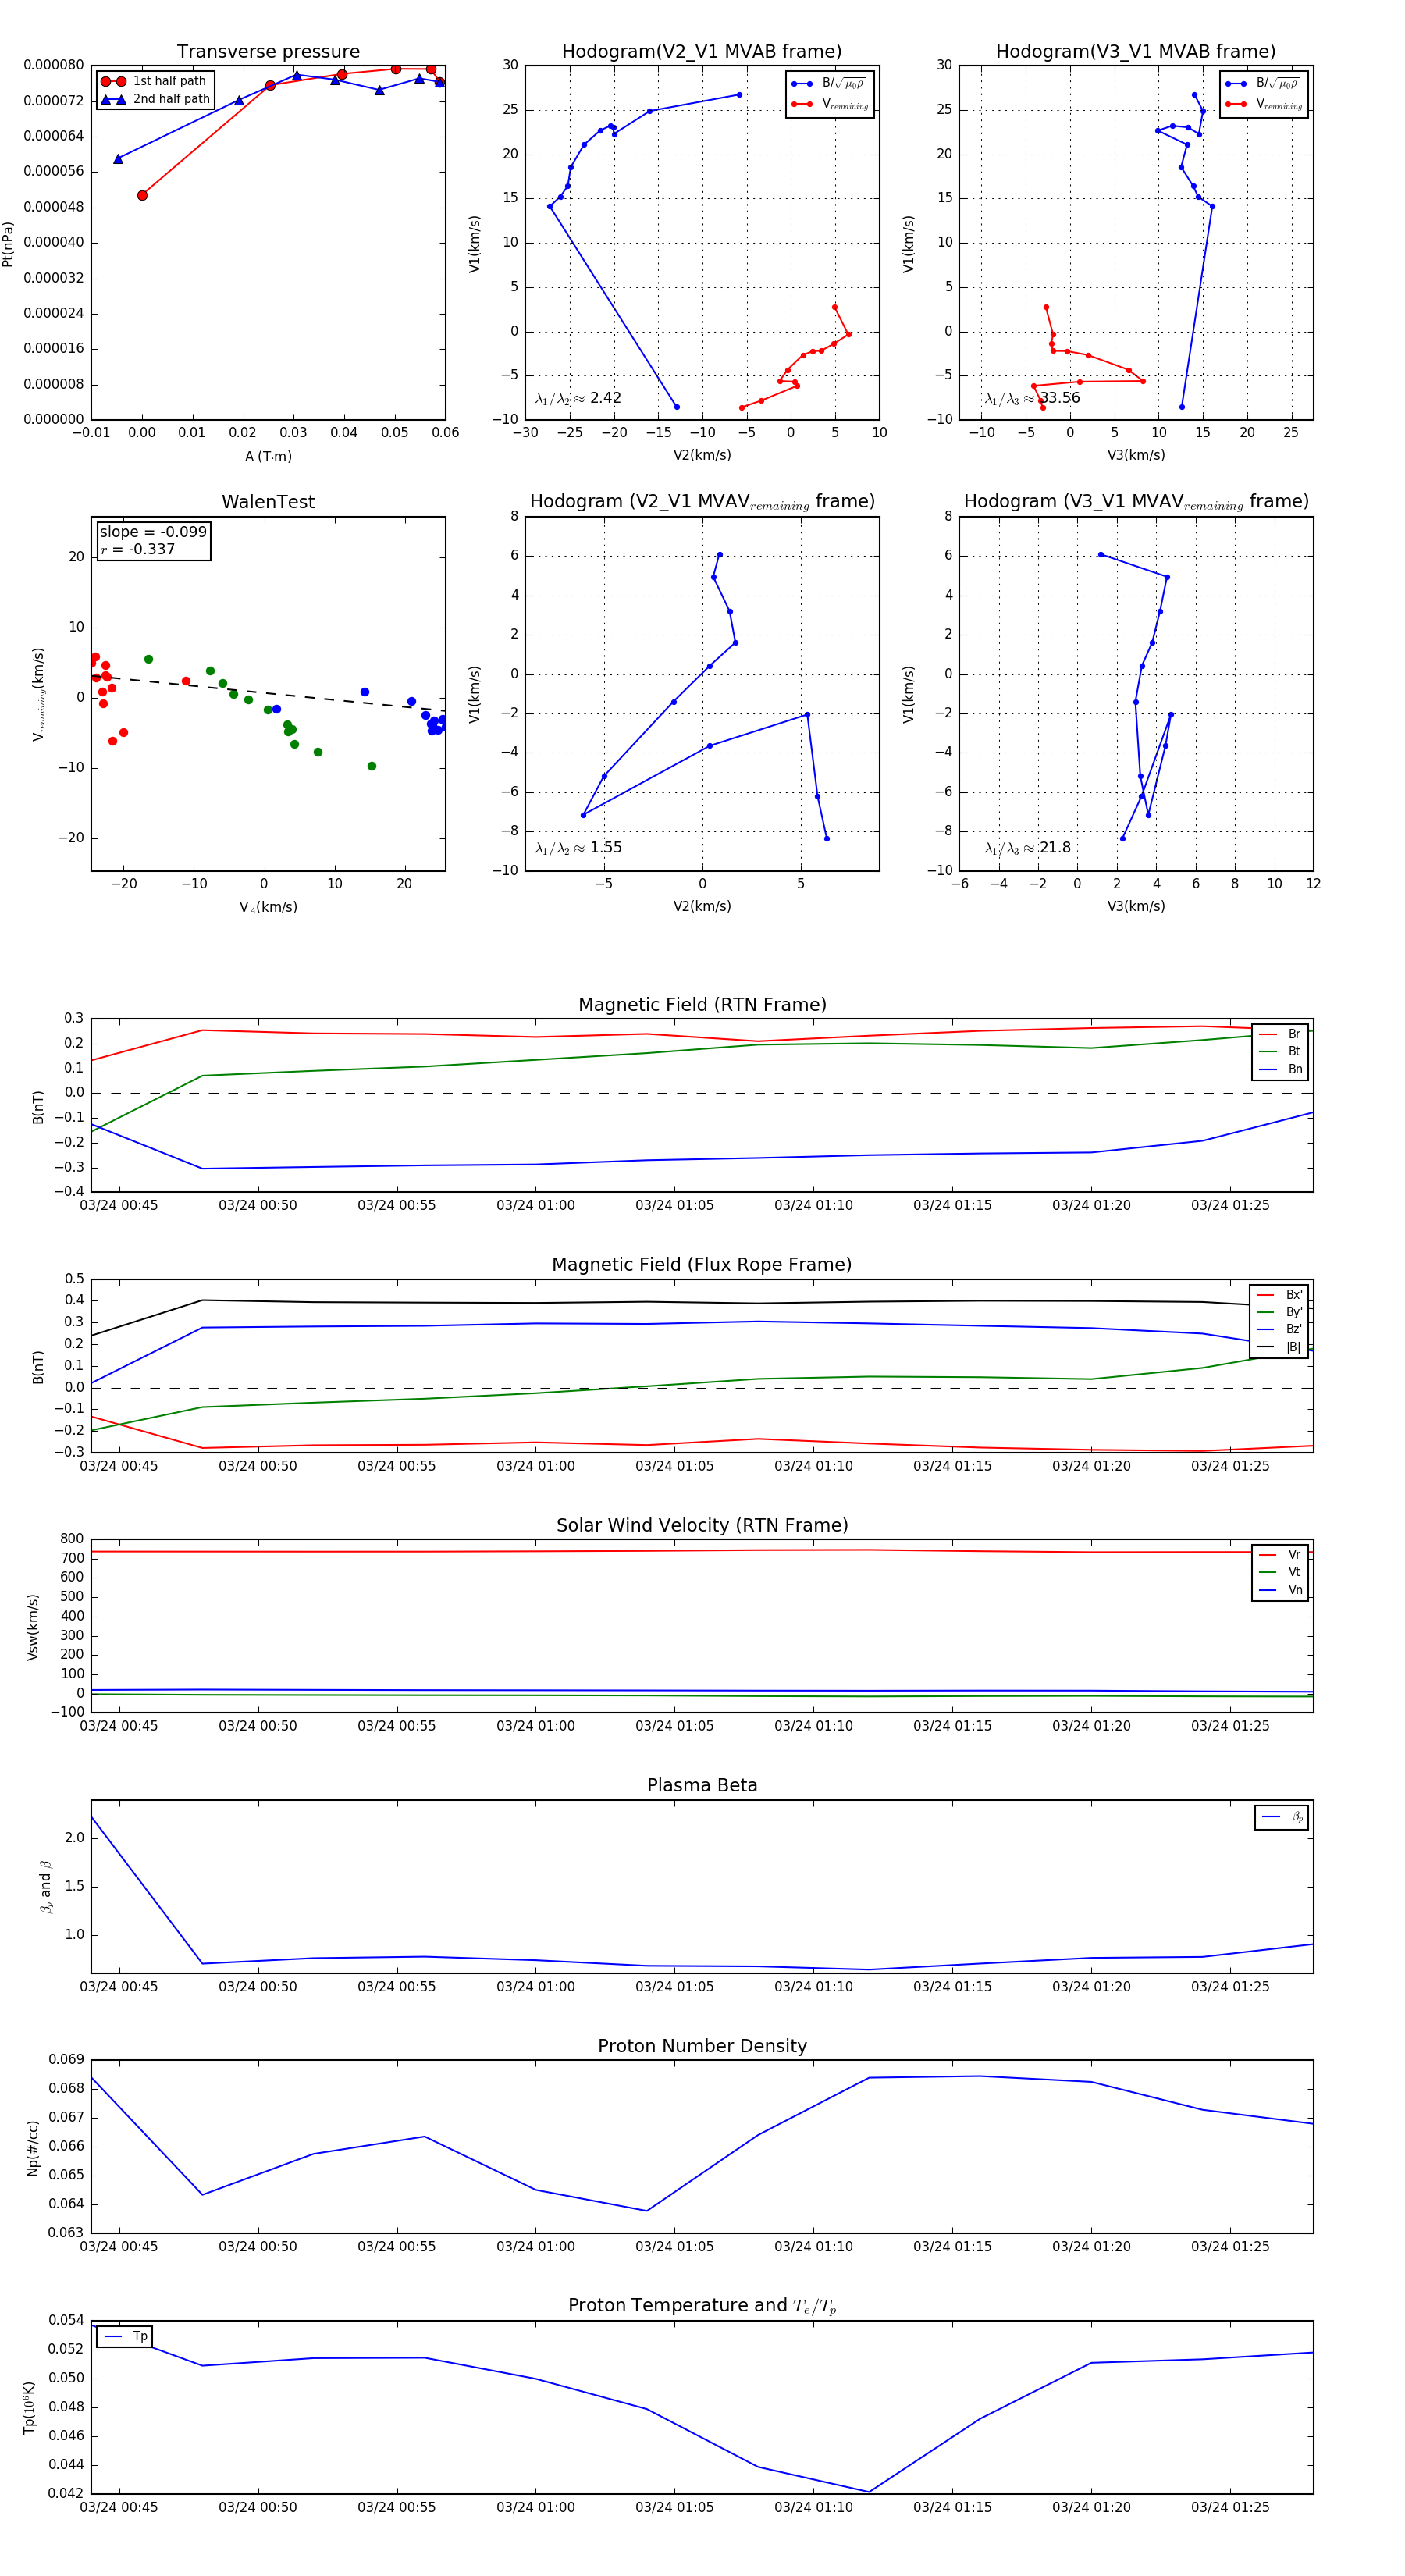Click the 'slope = -0.099' text
Viewport: 1405px width, 2576px height.
pyautogui.click(x=153, y=532)
